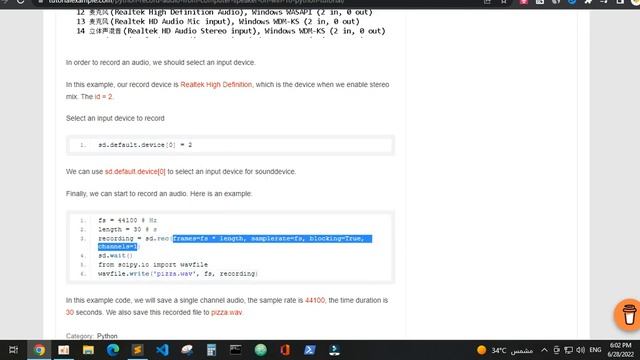
Task: Click the red 'id = 2' text
Action: (103, 96)
